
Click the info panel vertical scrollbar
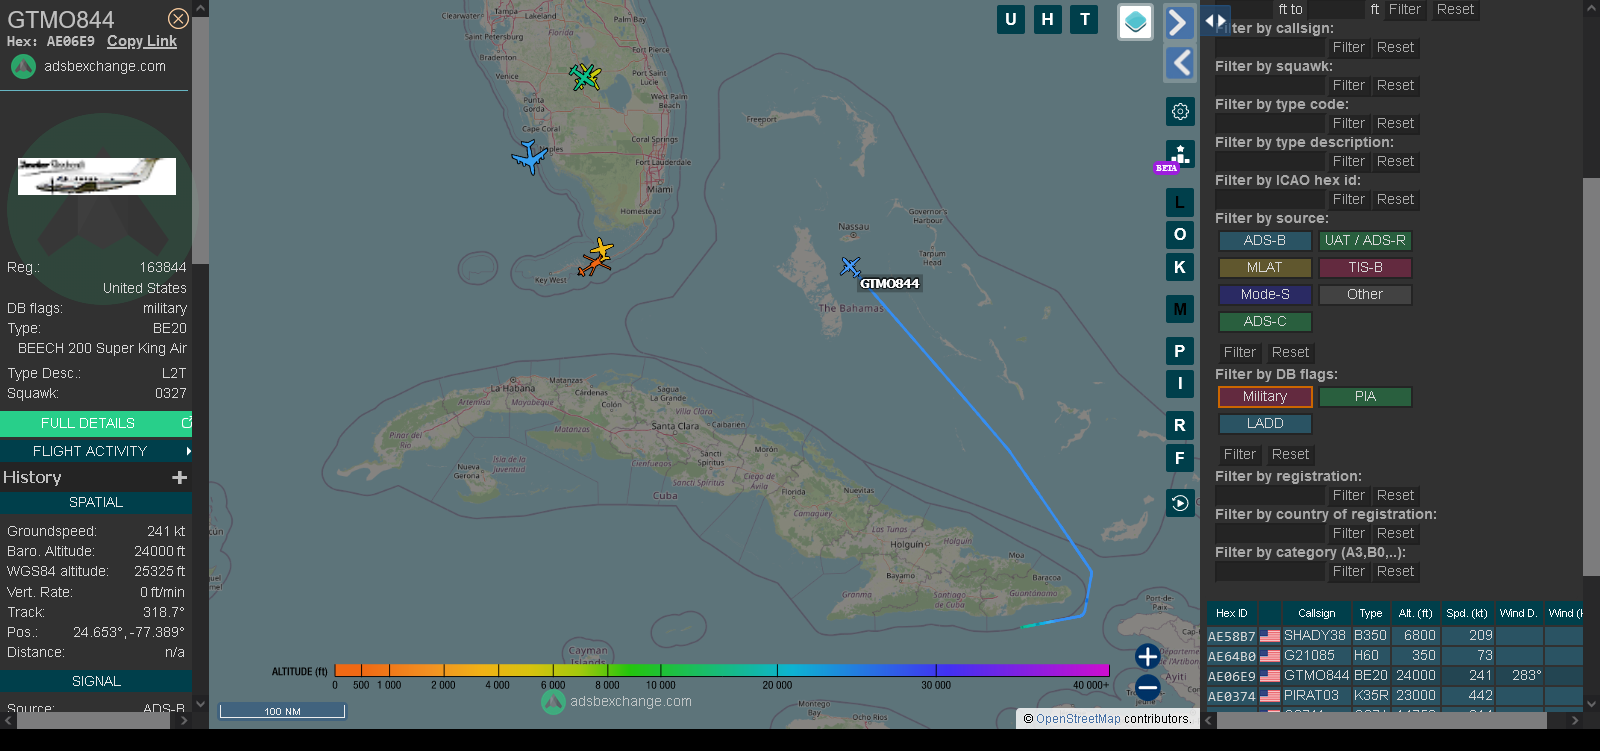pyautogui.click(x=200, y=140)
